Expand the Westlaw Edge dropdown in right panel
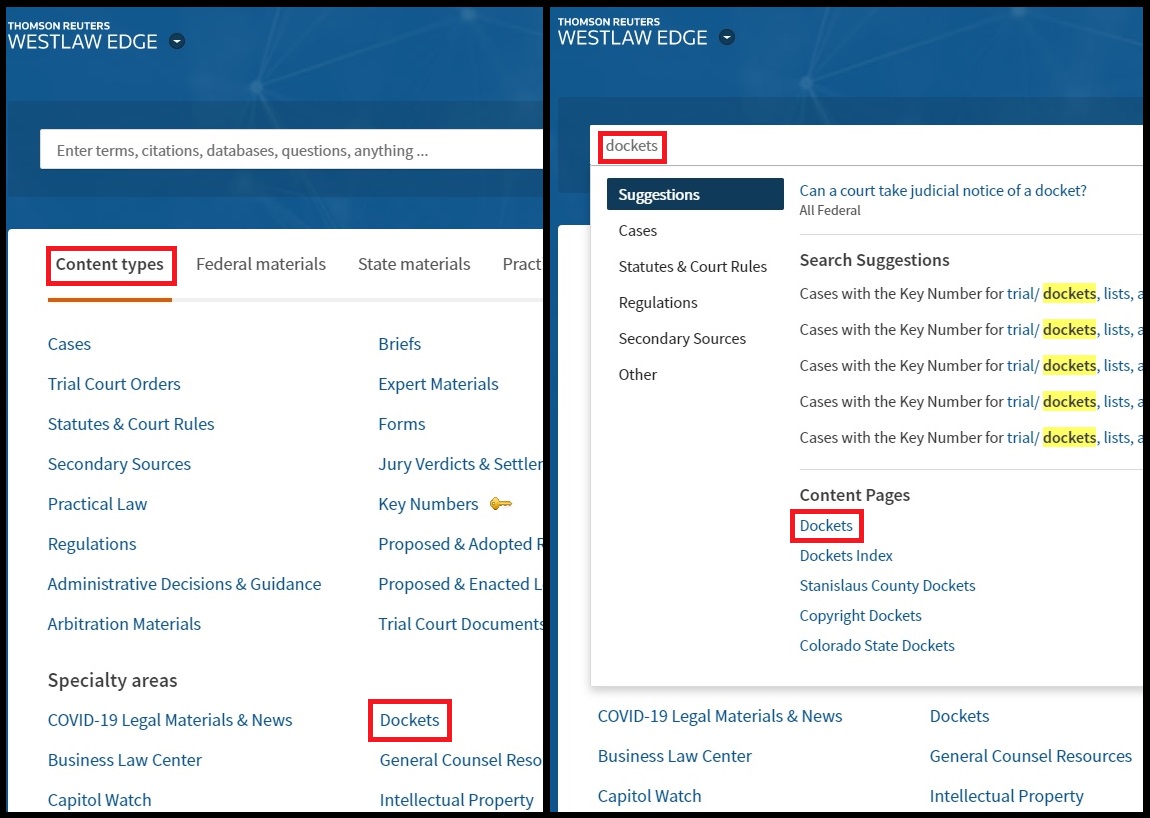The height and width of the screenshot is (818, 1150). tap(727, 37)
